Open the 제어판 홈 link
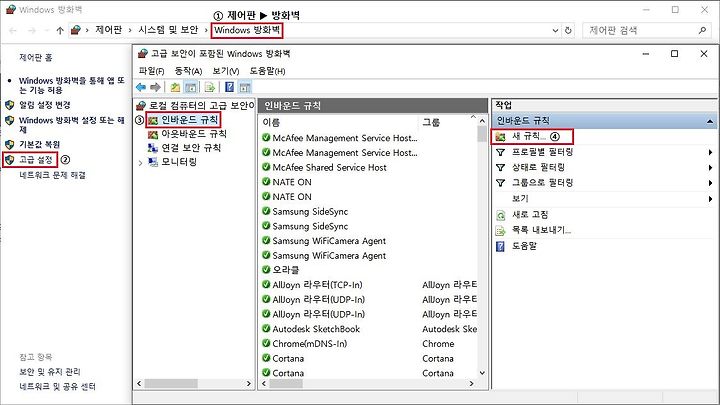This screenshot has height=405, width=720. click(x=36, y=57)
